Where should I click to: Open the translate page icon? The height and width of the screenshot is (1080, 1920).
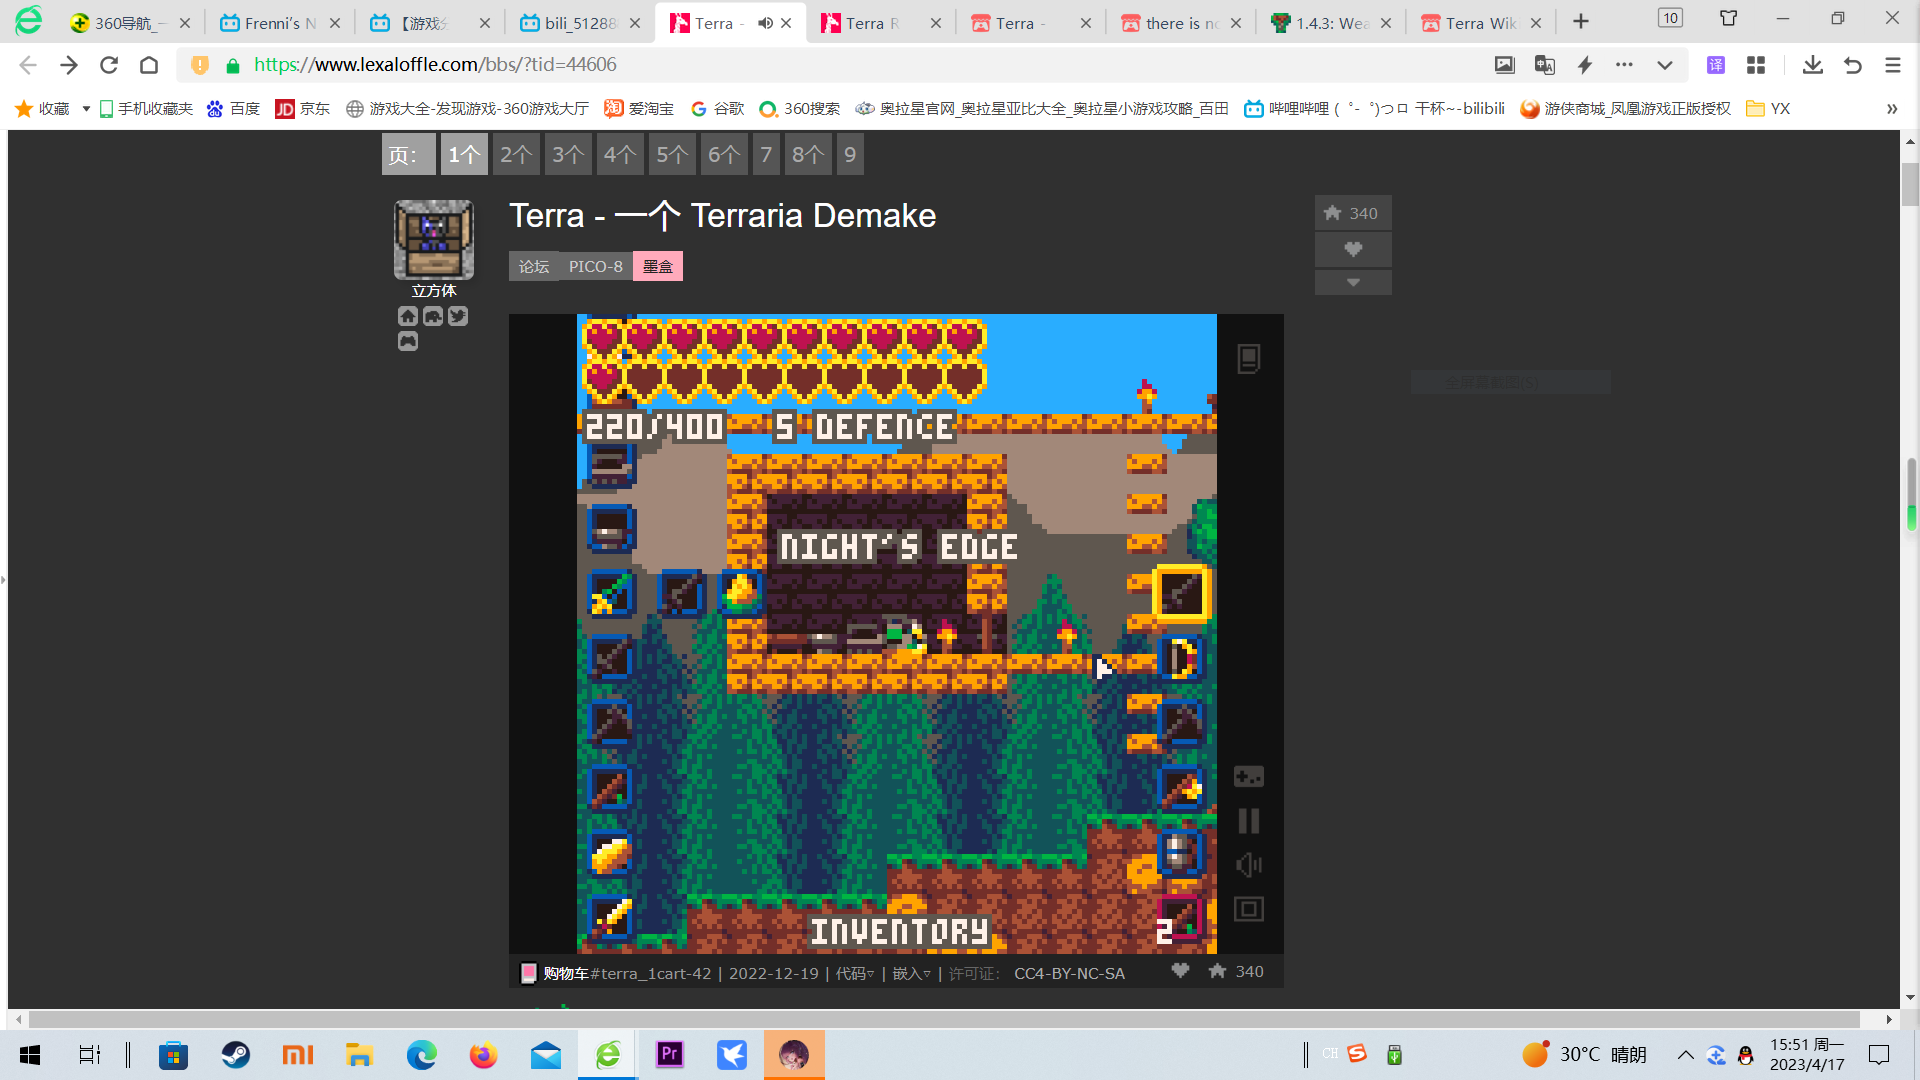click(1544, 65)
